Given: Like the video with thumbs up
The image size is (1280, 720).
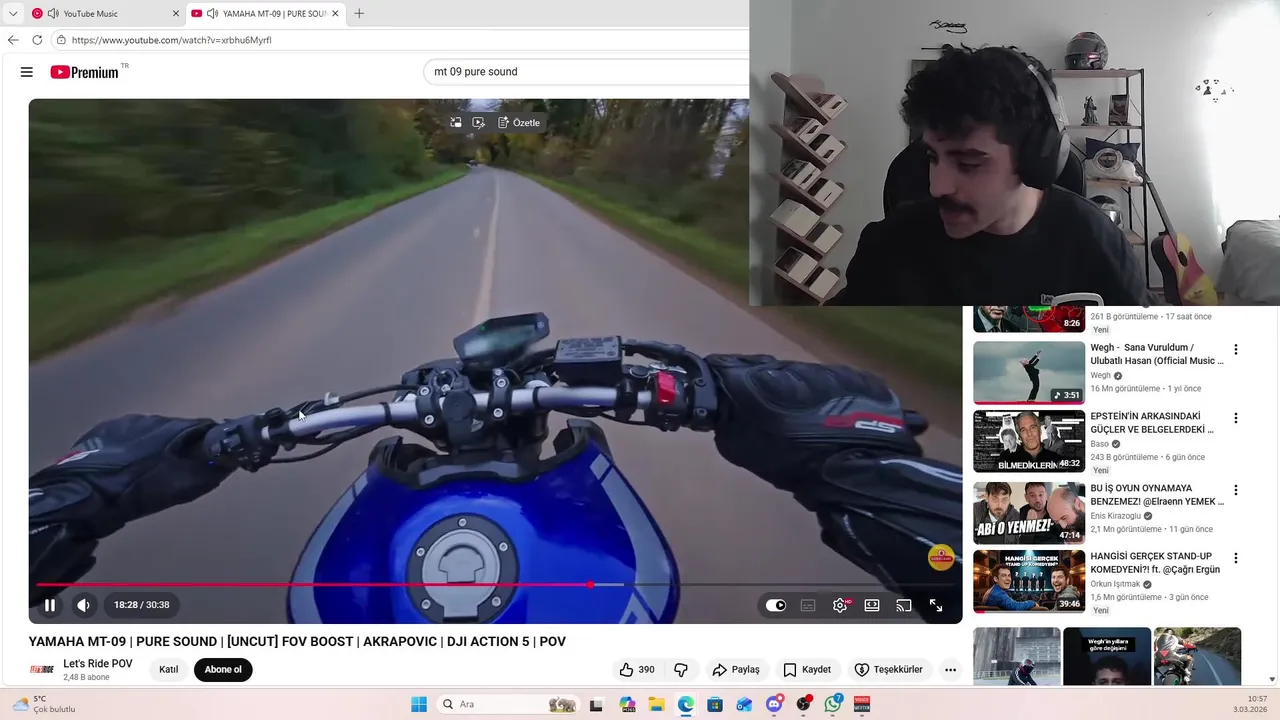Looking at the screenshot, I should [x=636, y=670].
